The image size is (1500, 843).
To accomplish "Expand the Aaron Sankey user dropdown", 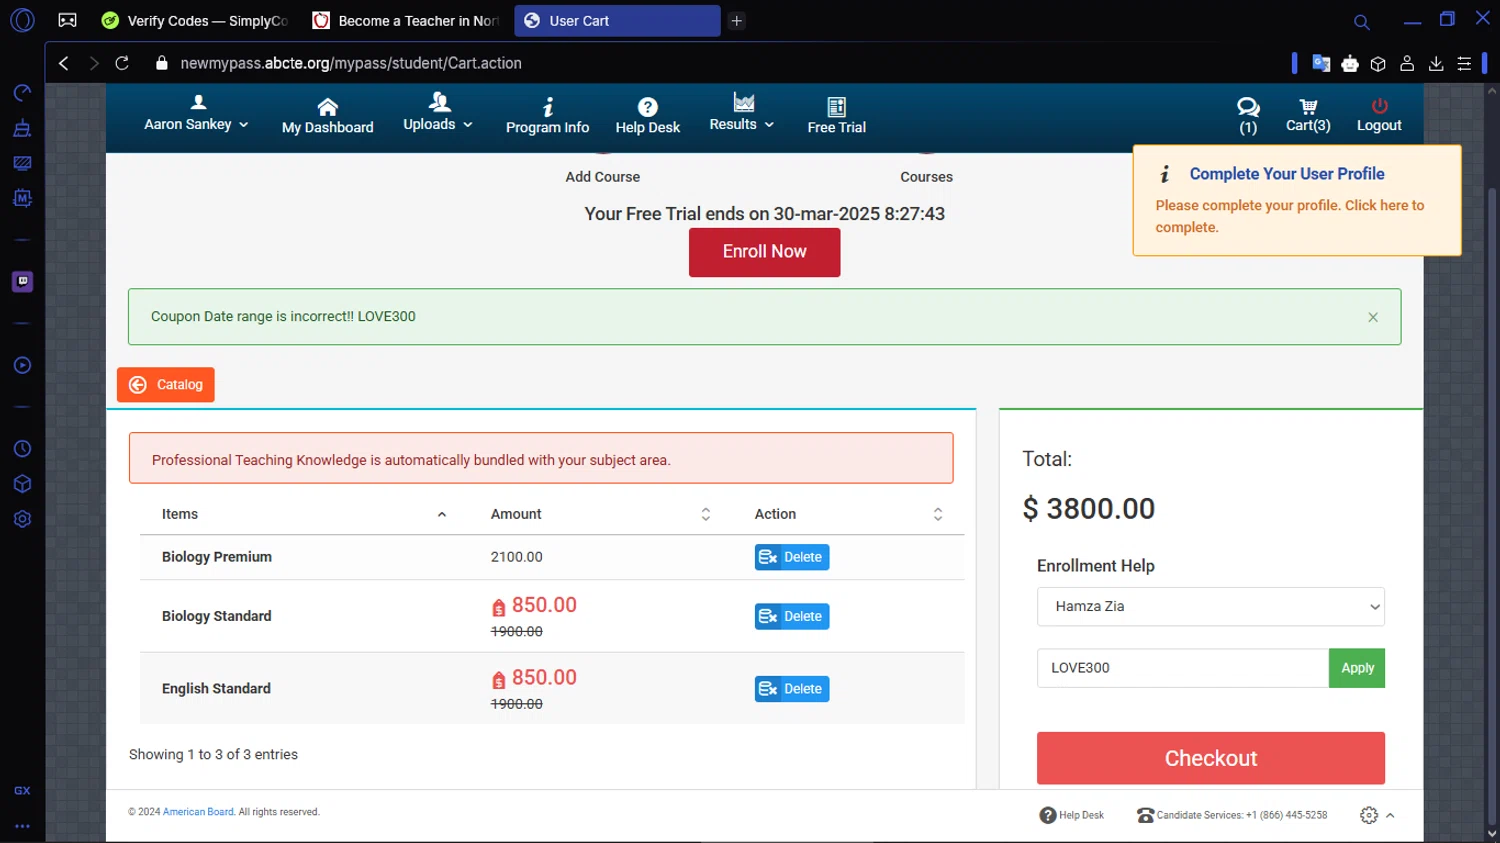I will 197,114.
